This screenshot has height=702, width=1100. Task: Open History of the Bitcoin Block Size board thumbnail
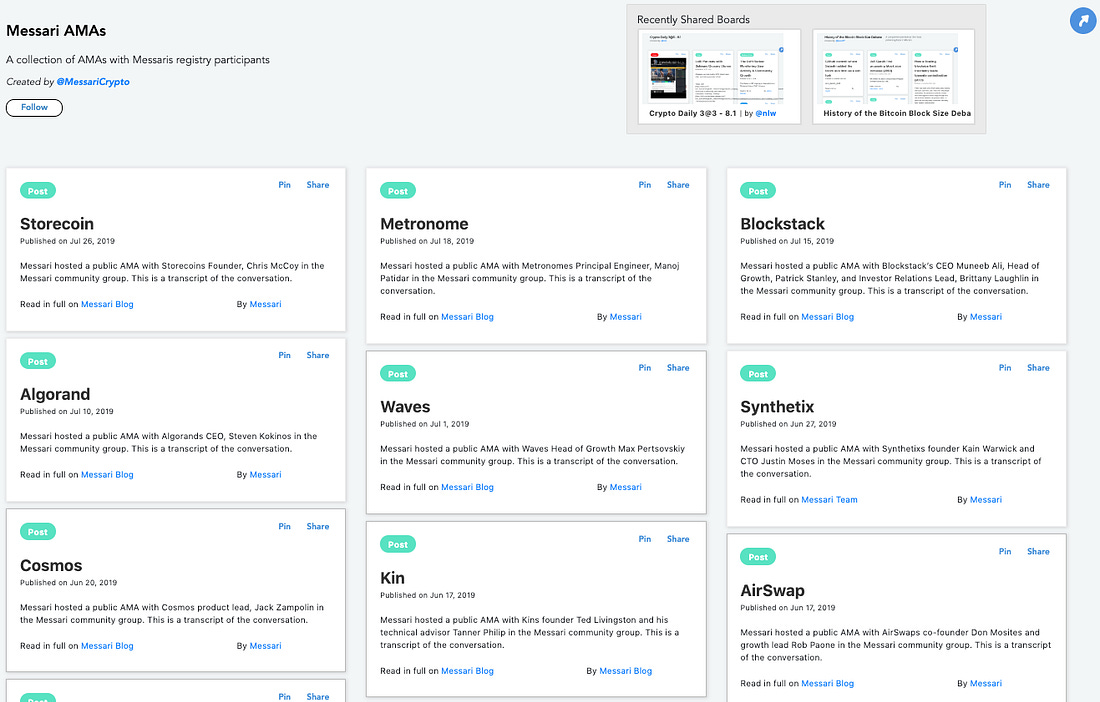(893, 76)
